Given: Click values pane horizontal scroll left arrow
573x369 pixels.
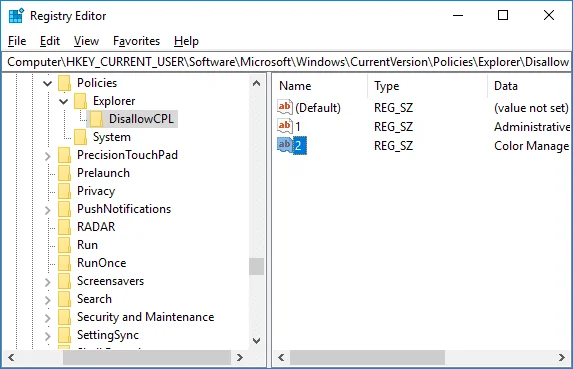Looking at the screenshot, I should click(281, 357).
